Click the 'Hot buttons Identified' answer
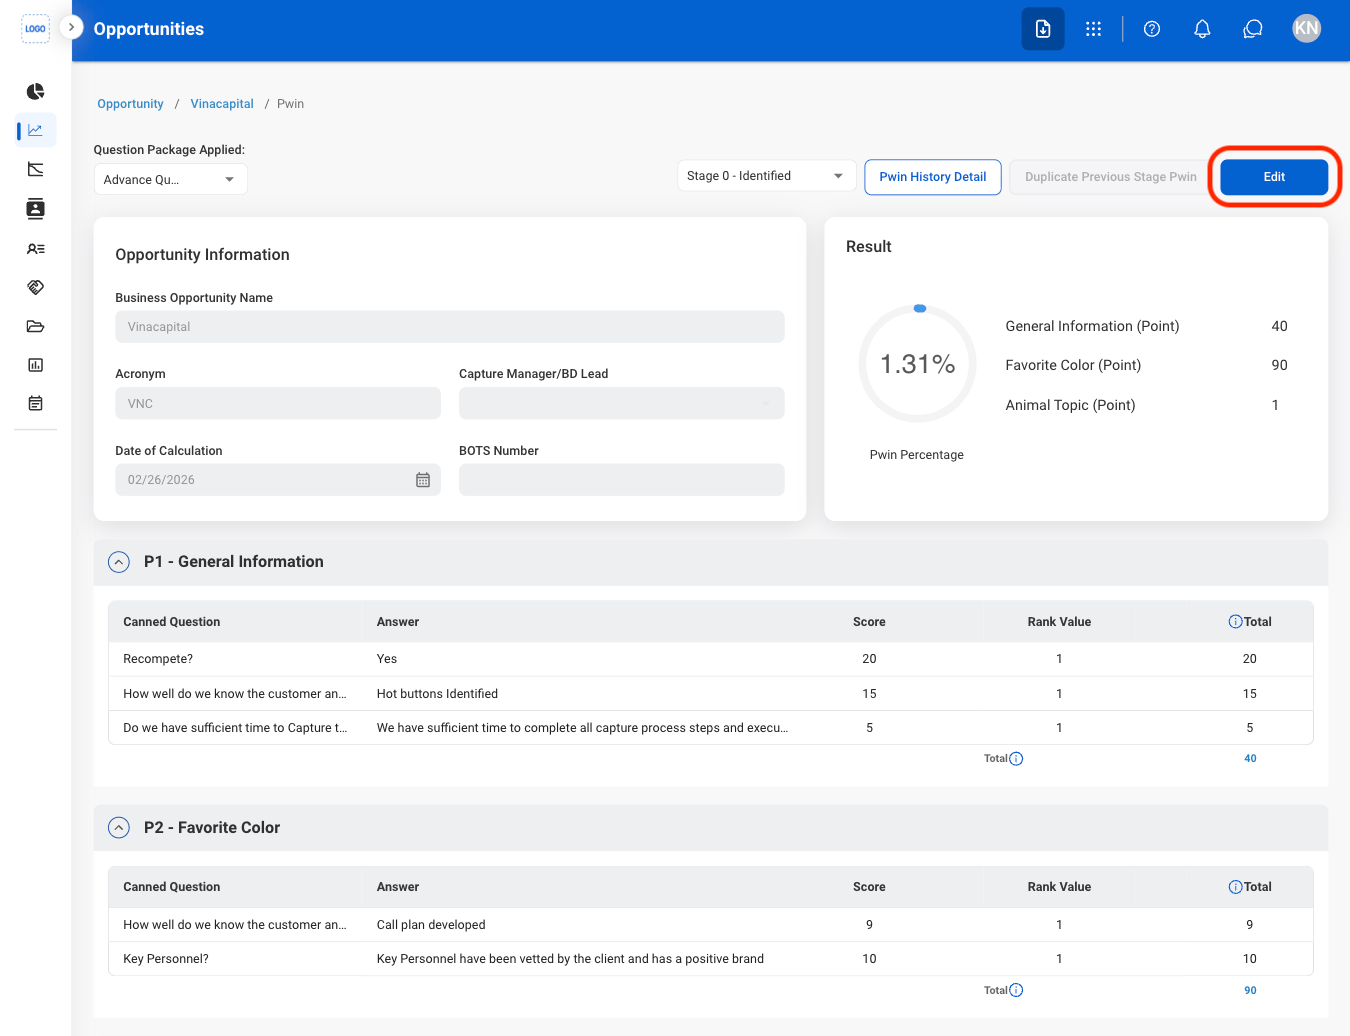 pyautogui.click(x=437, y=694)
